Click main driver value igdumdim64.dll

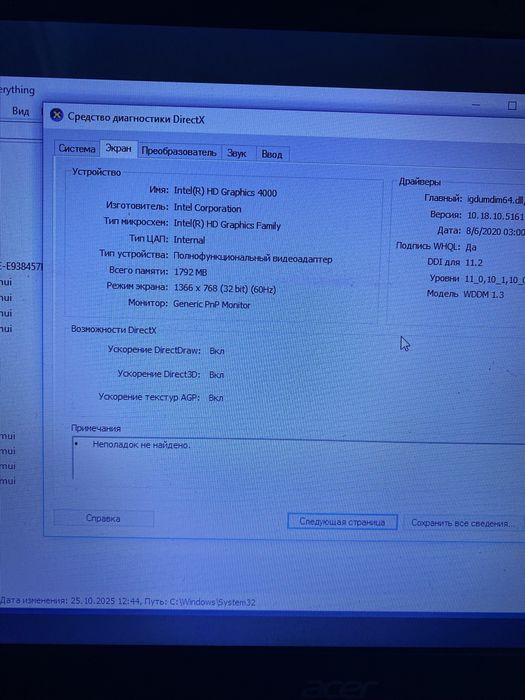496,200
